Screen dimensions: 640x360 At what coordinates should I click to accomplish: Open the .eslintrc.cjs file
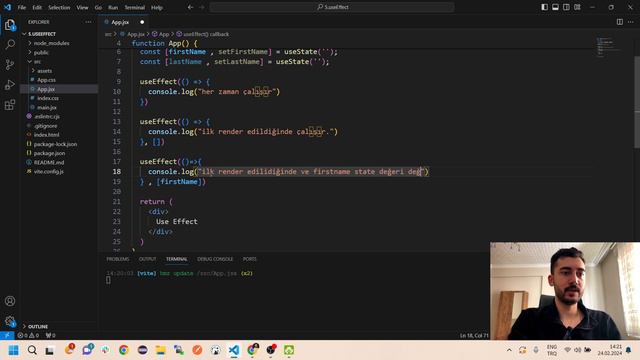pos(59,117)
